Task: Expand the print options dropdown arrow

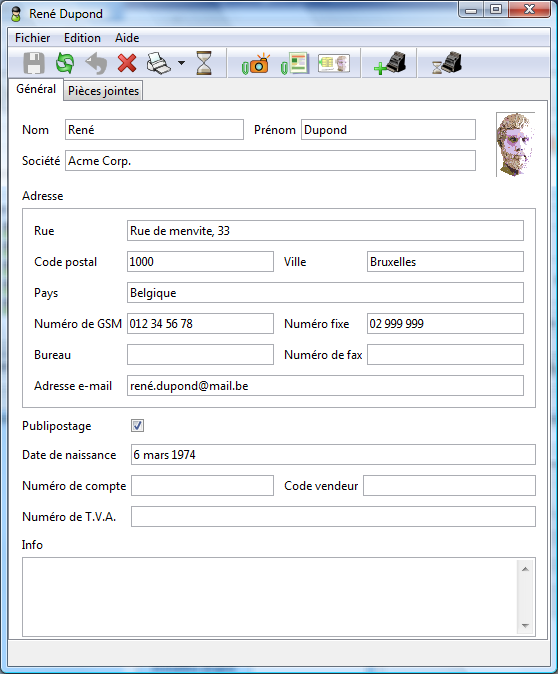Action: click(x=181, y=63)
